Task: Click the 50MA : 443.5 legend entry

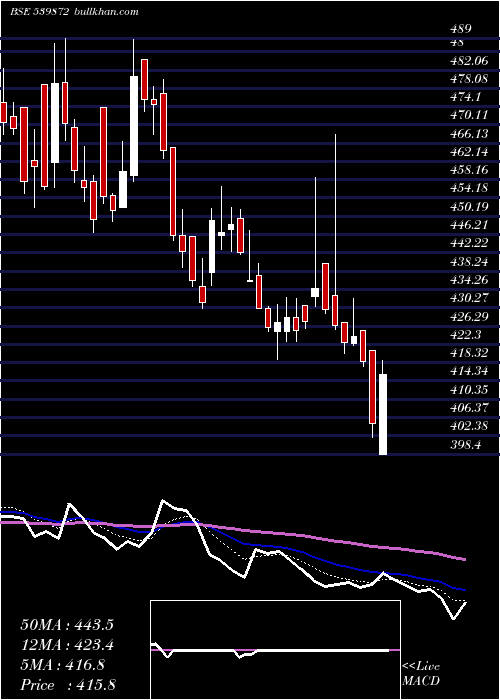Action: [x=67, y=624]
